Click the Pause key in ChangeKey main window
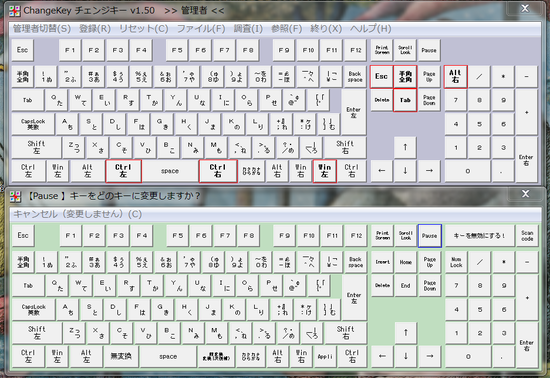Image resolution: width=550 pixels, height=378 pixels. click(x=429, y=50)
